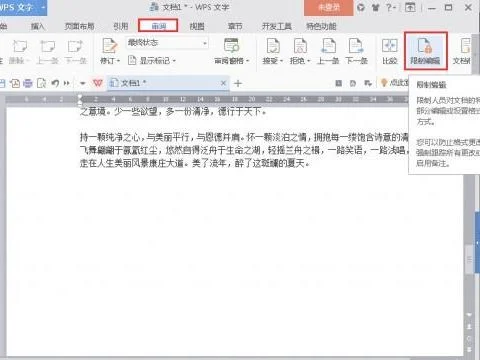Click the circular sync icon in title bar

pos(361,7)
